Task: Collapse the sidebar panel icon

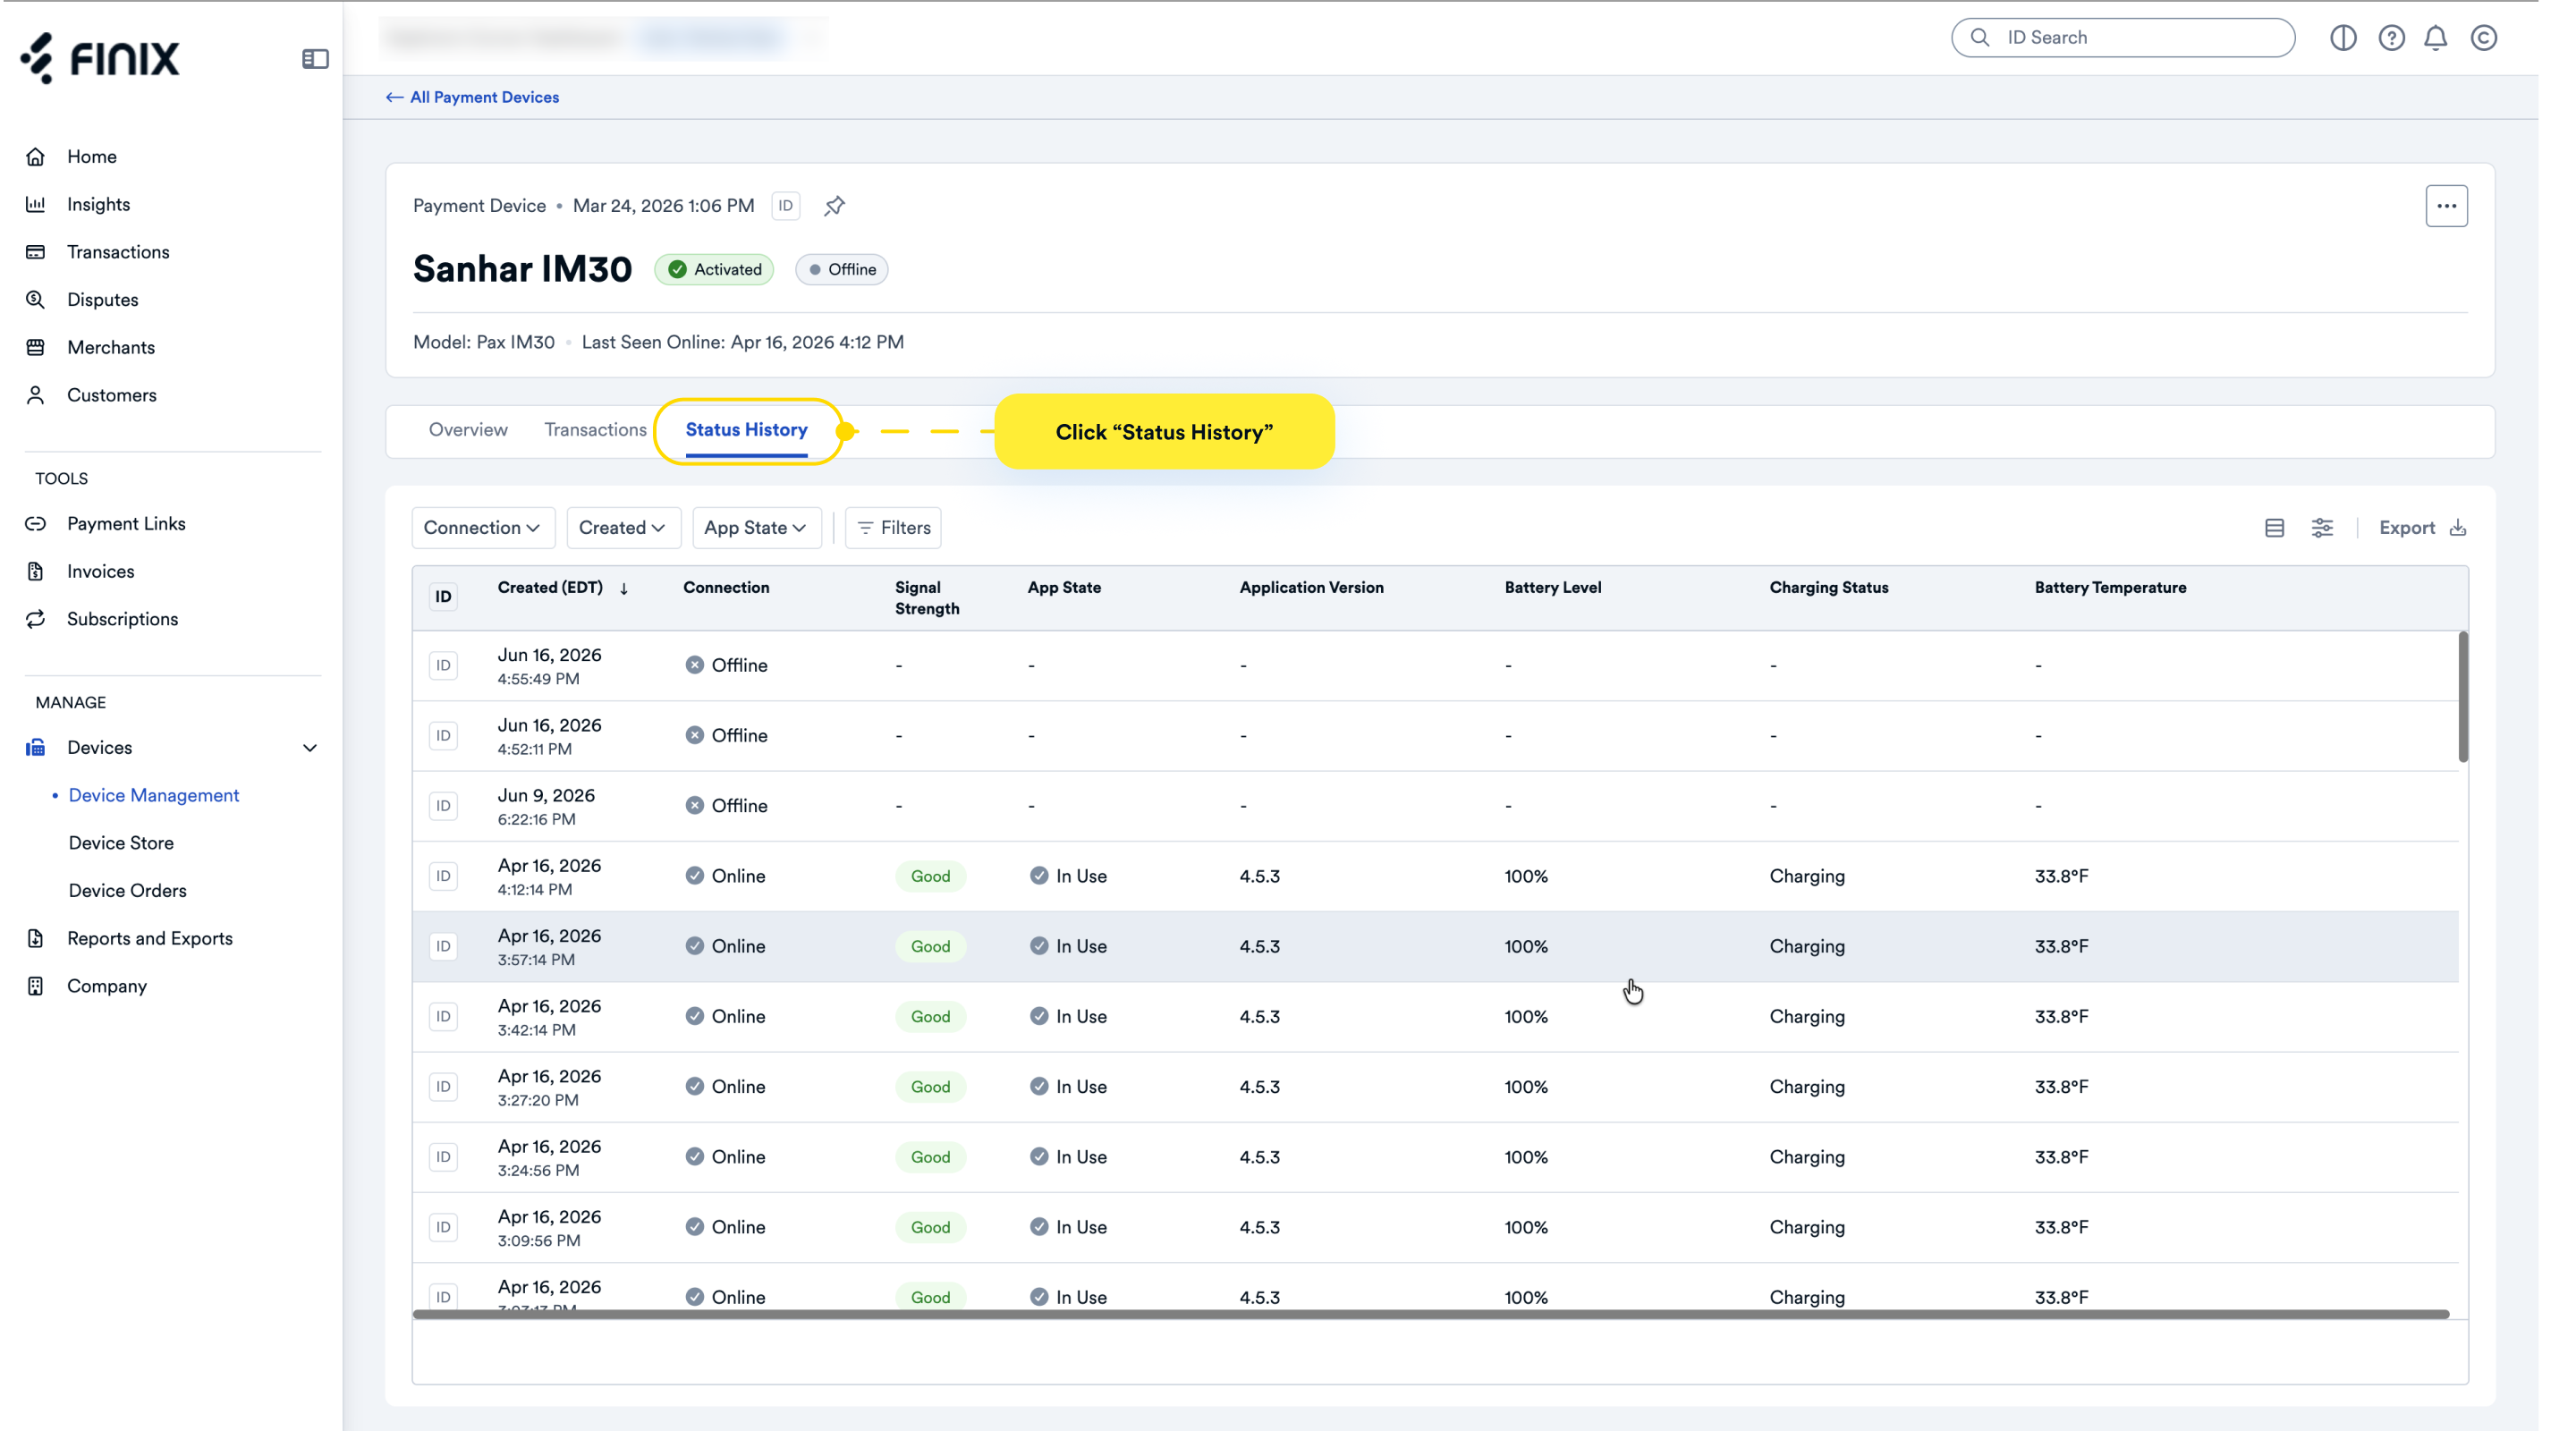Action: tap(315, 59)
